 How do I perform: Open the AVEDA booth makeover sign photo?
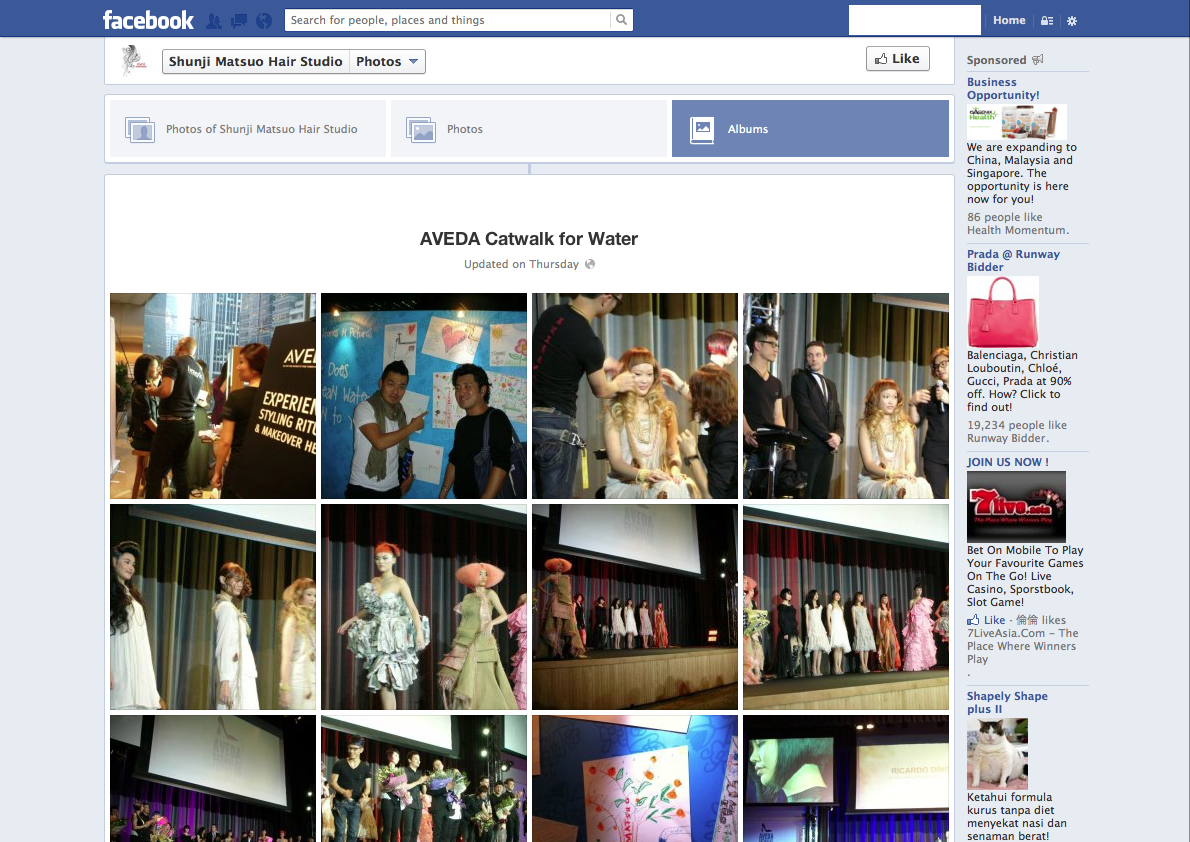212,396
